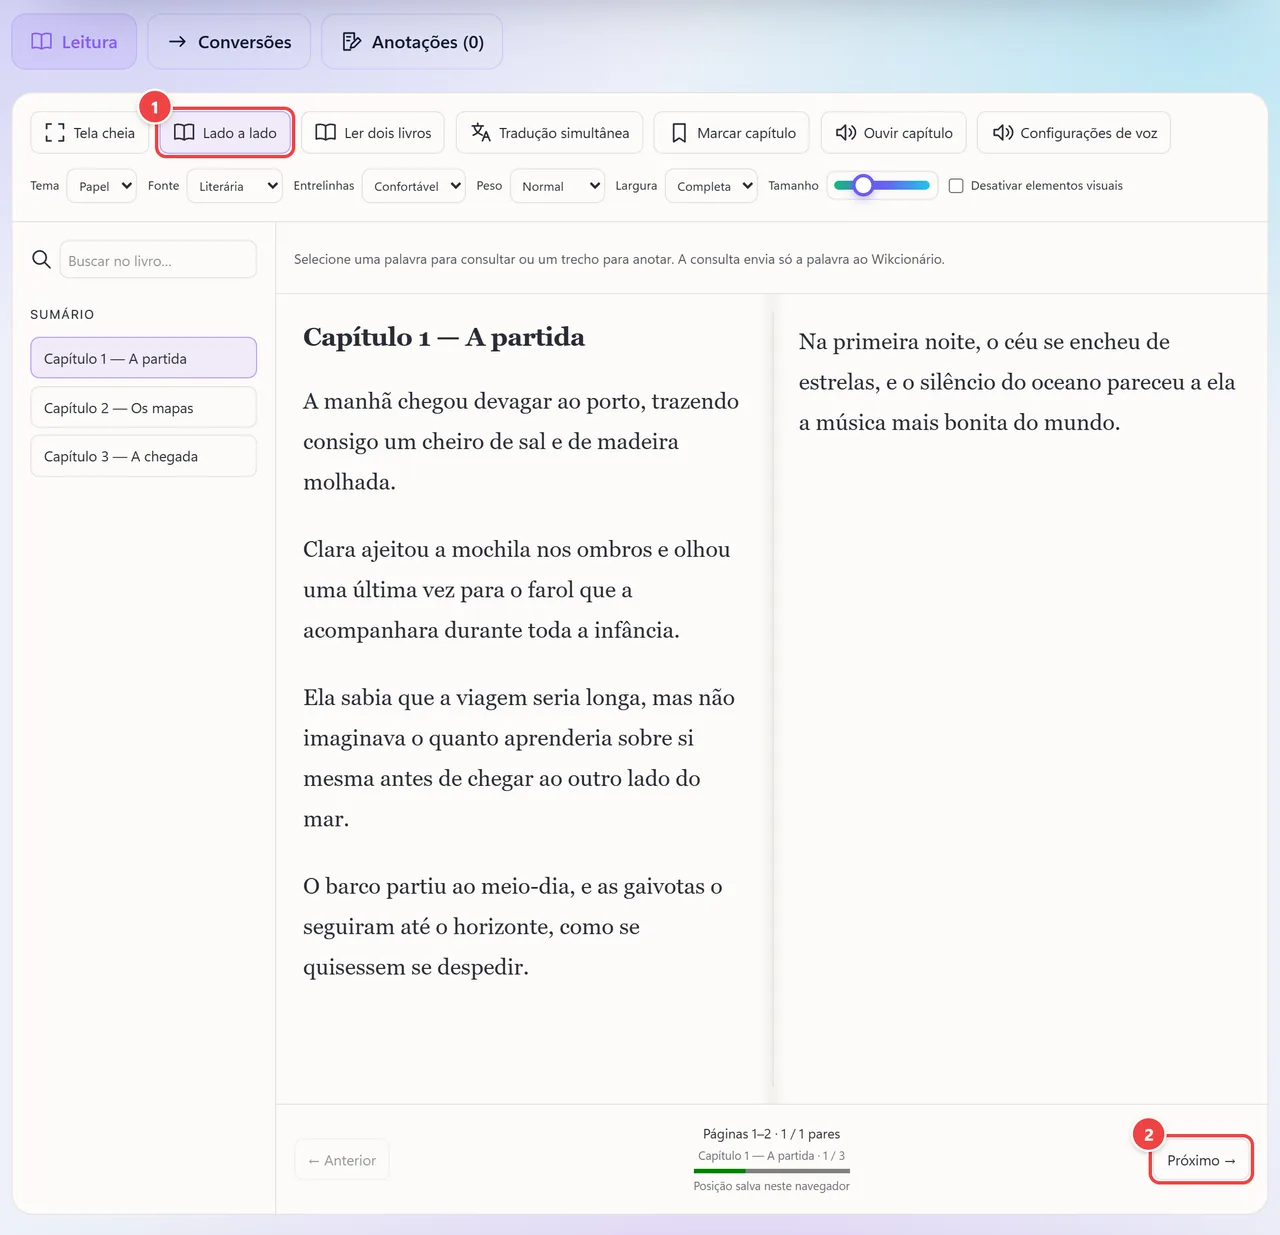This screenshot has width=1280, height=1235.
Task: Click the magnifier icon beside book search
Action: click(x=41, y=260)
